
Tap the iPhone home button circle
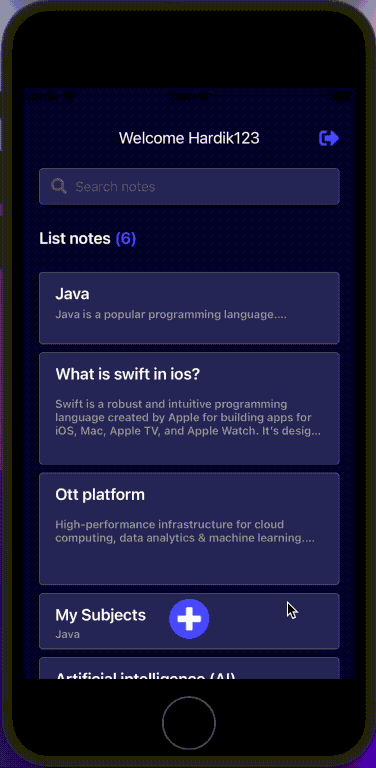pyautogui.click(x=189, y=723)
